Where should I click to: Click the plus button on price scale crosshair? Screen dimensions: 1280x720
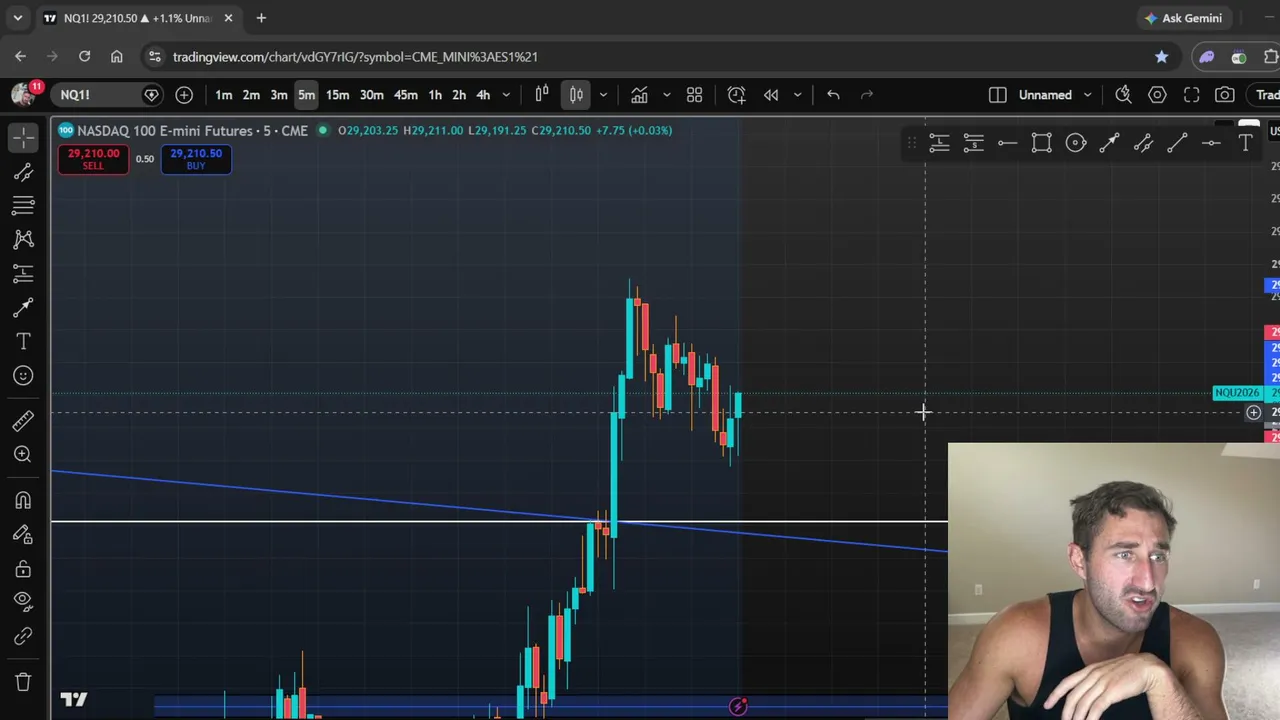pyautogui.click(x=1253, y=412)
